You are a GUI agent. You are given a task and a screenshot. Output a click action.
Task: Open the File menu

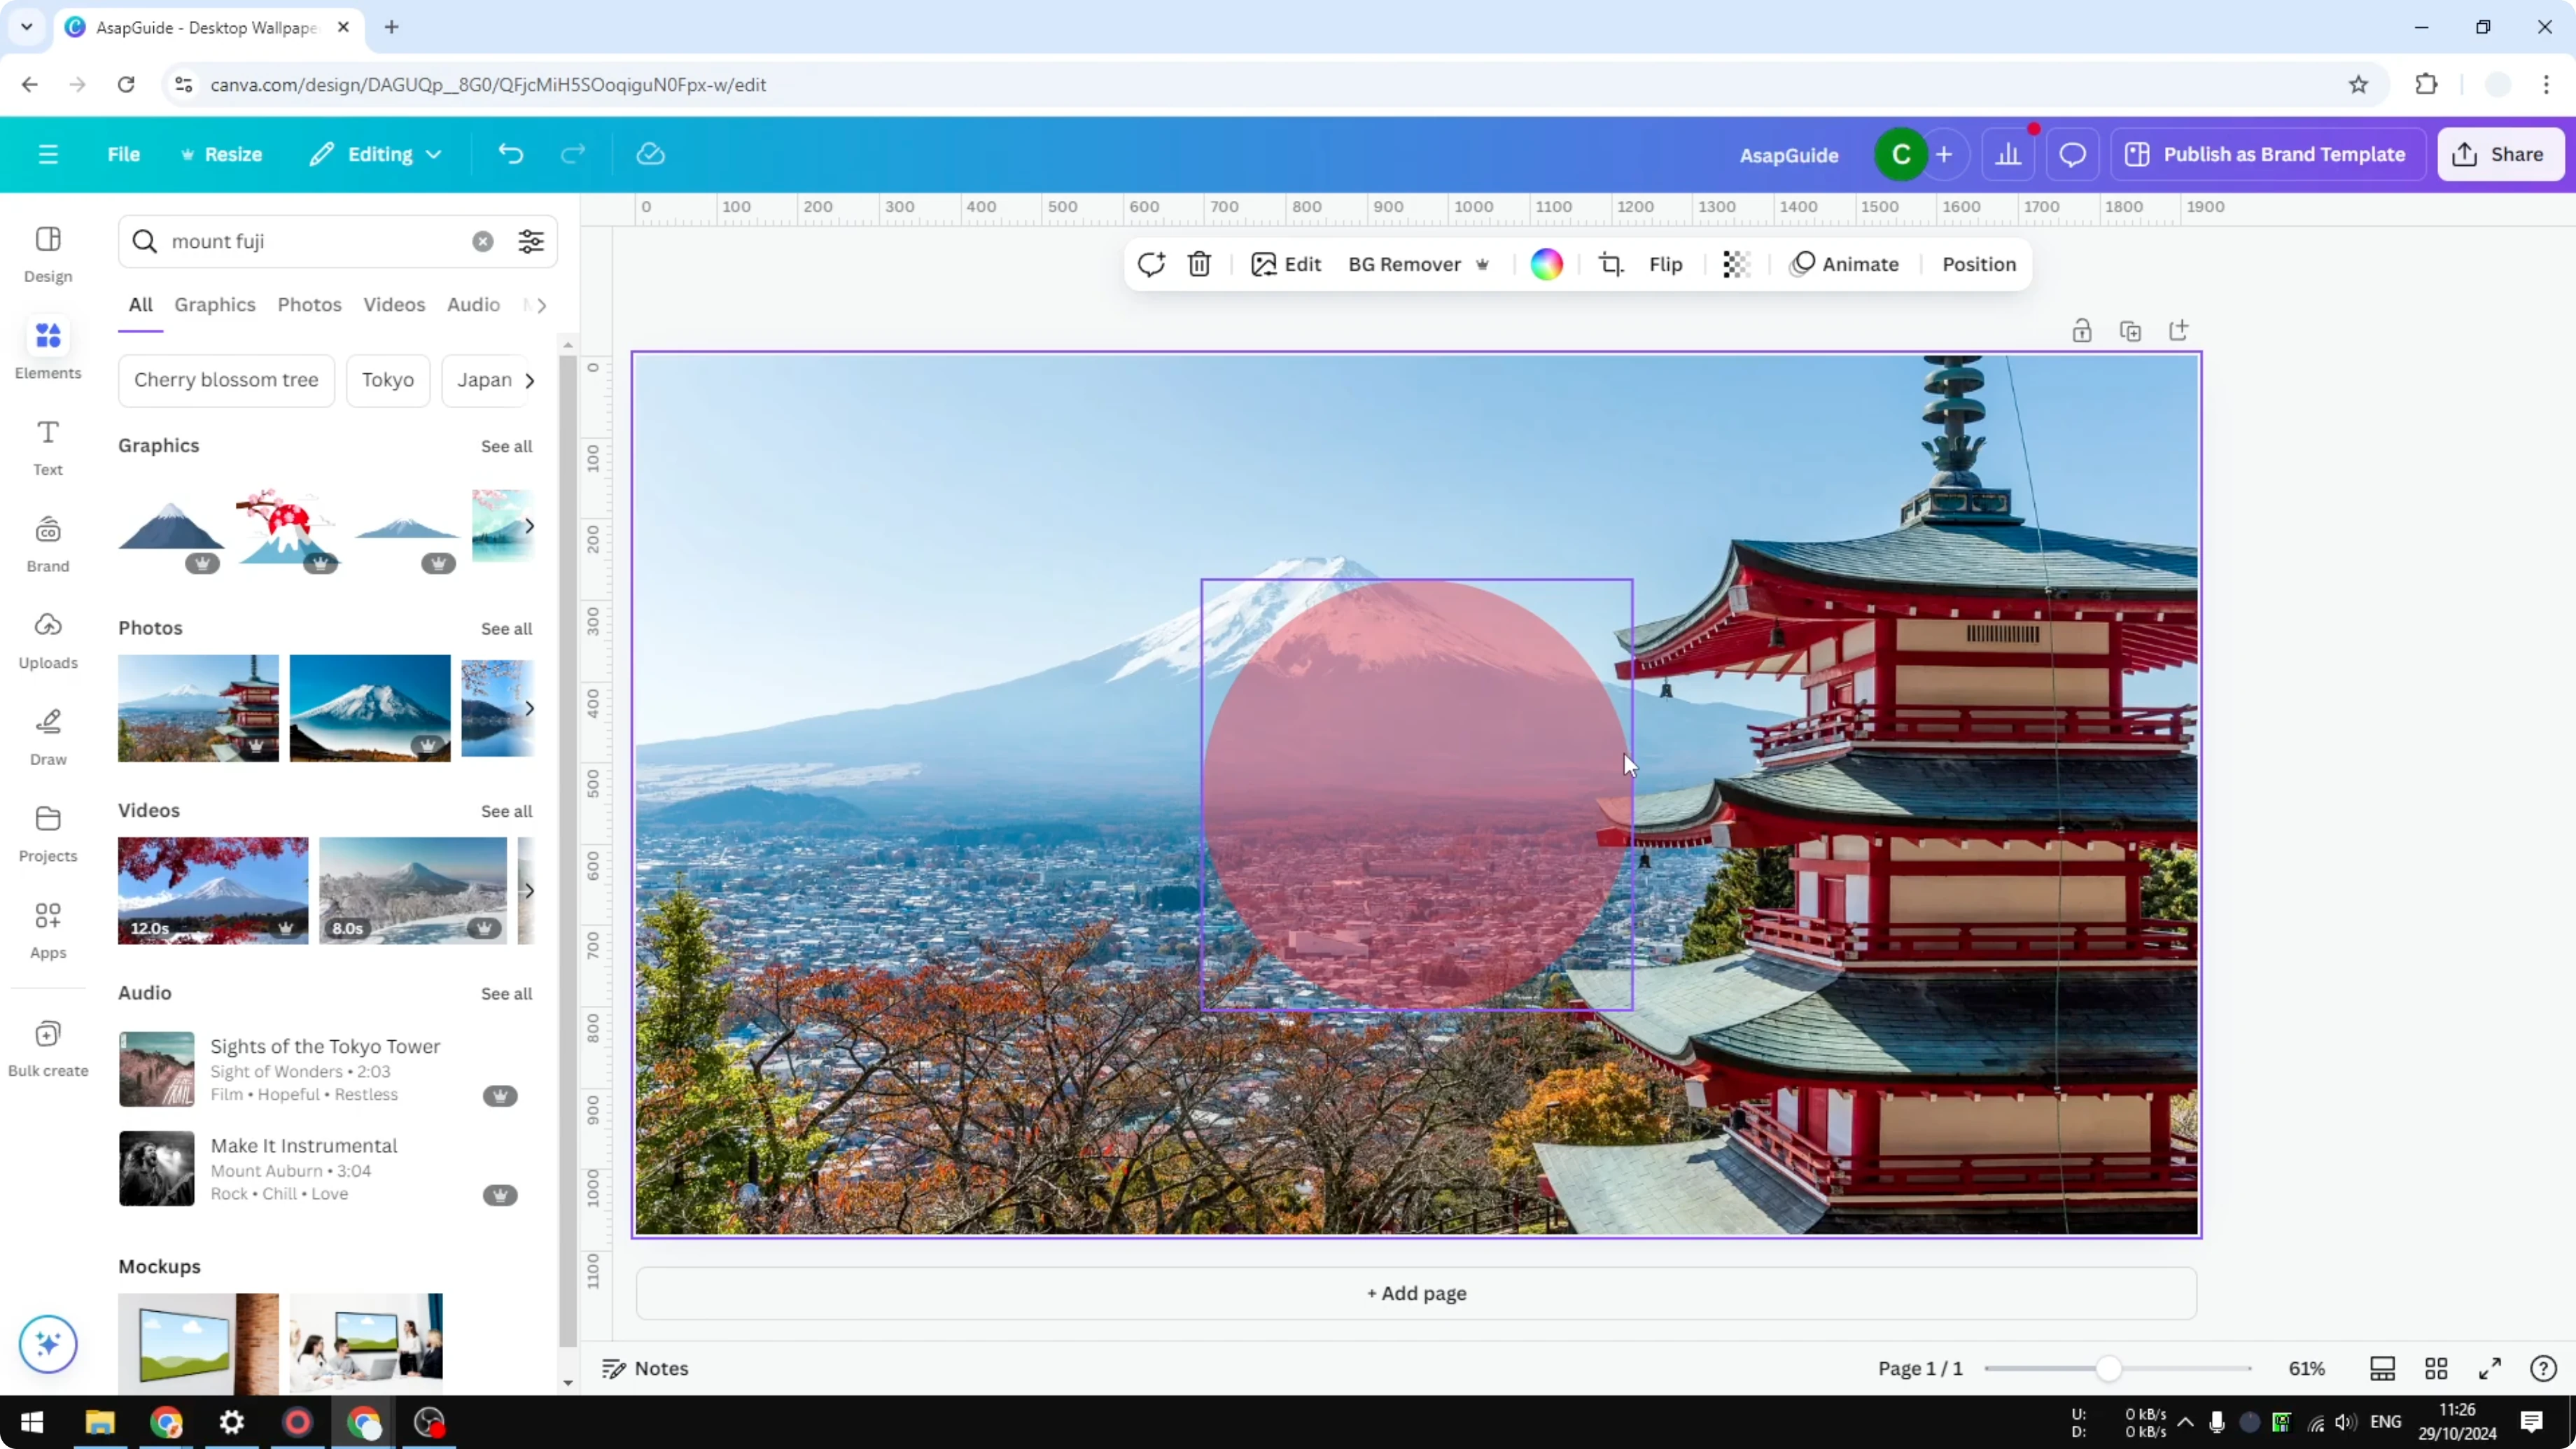pos(124,154)
